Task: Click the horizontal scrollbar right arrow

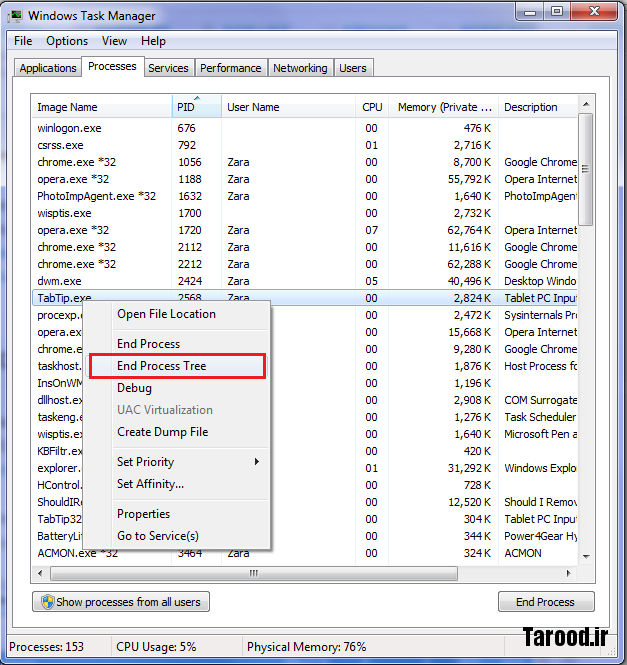Action: pos(568,573)
